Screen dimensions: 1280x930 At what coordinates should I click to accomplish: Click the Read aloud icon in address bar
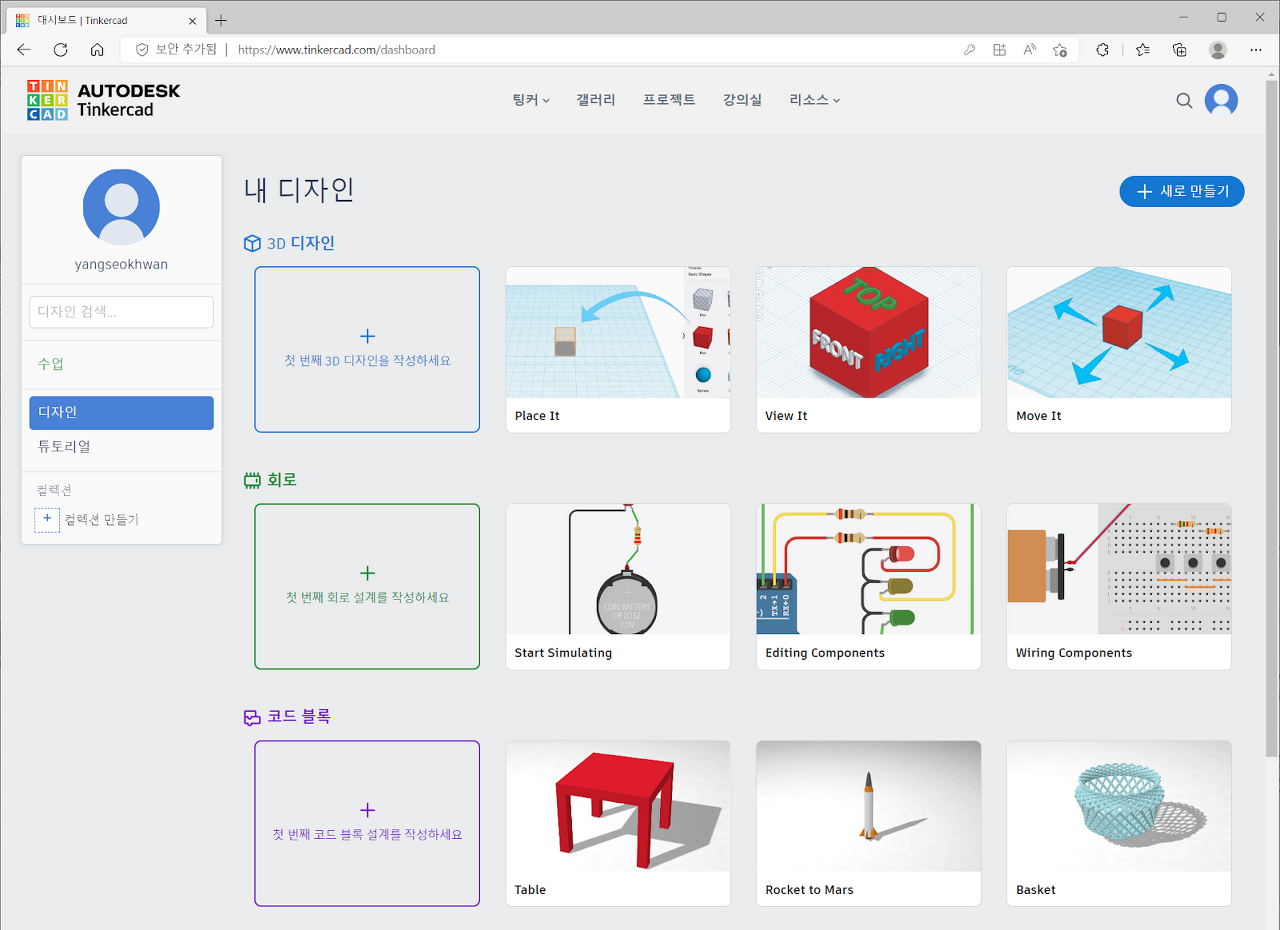tap(1029, 49)
